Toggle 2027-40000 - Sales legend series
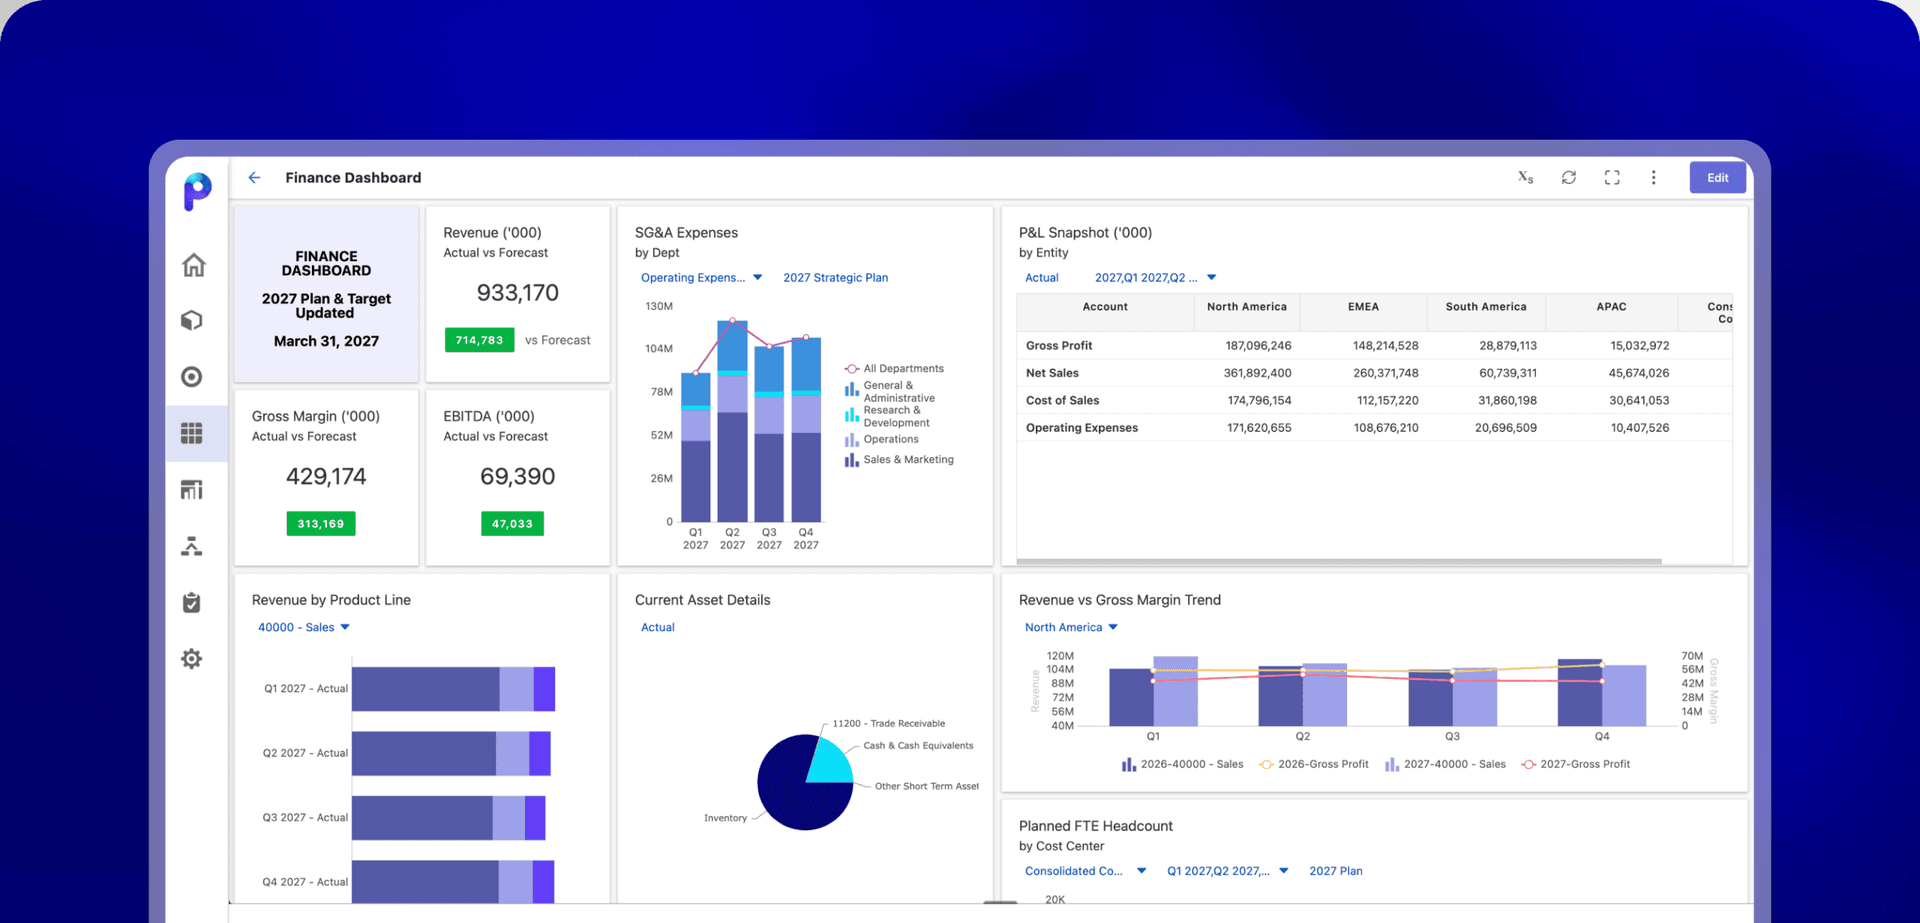This screenshot has width=1920, height=923. [1445, 765]
